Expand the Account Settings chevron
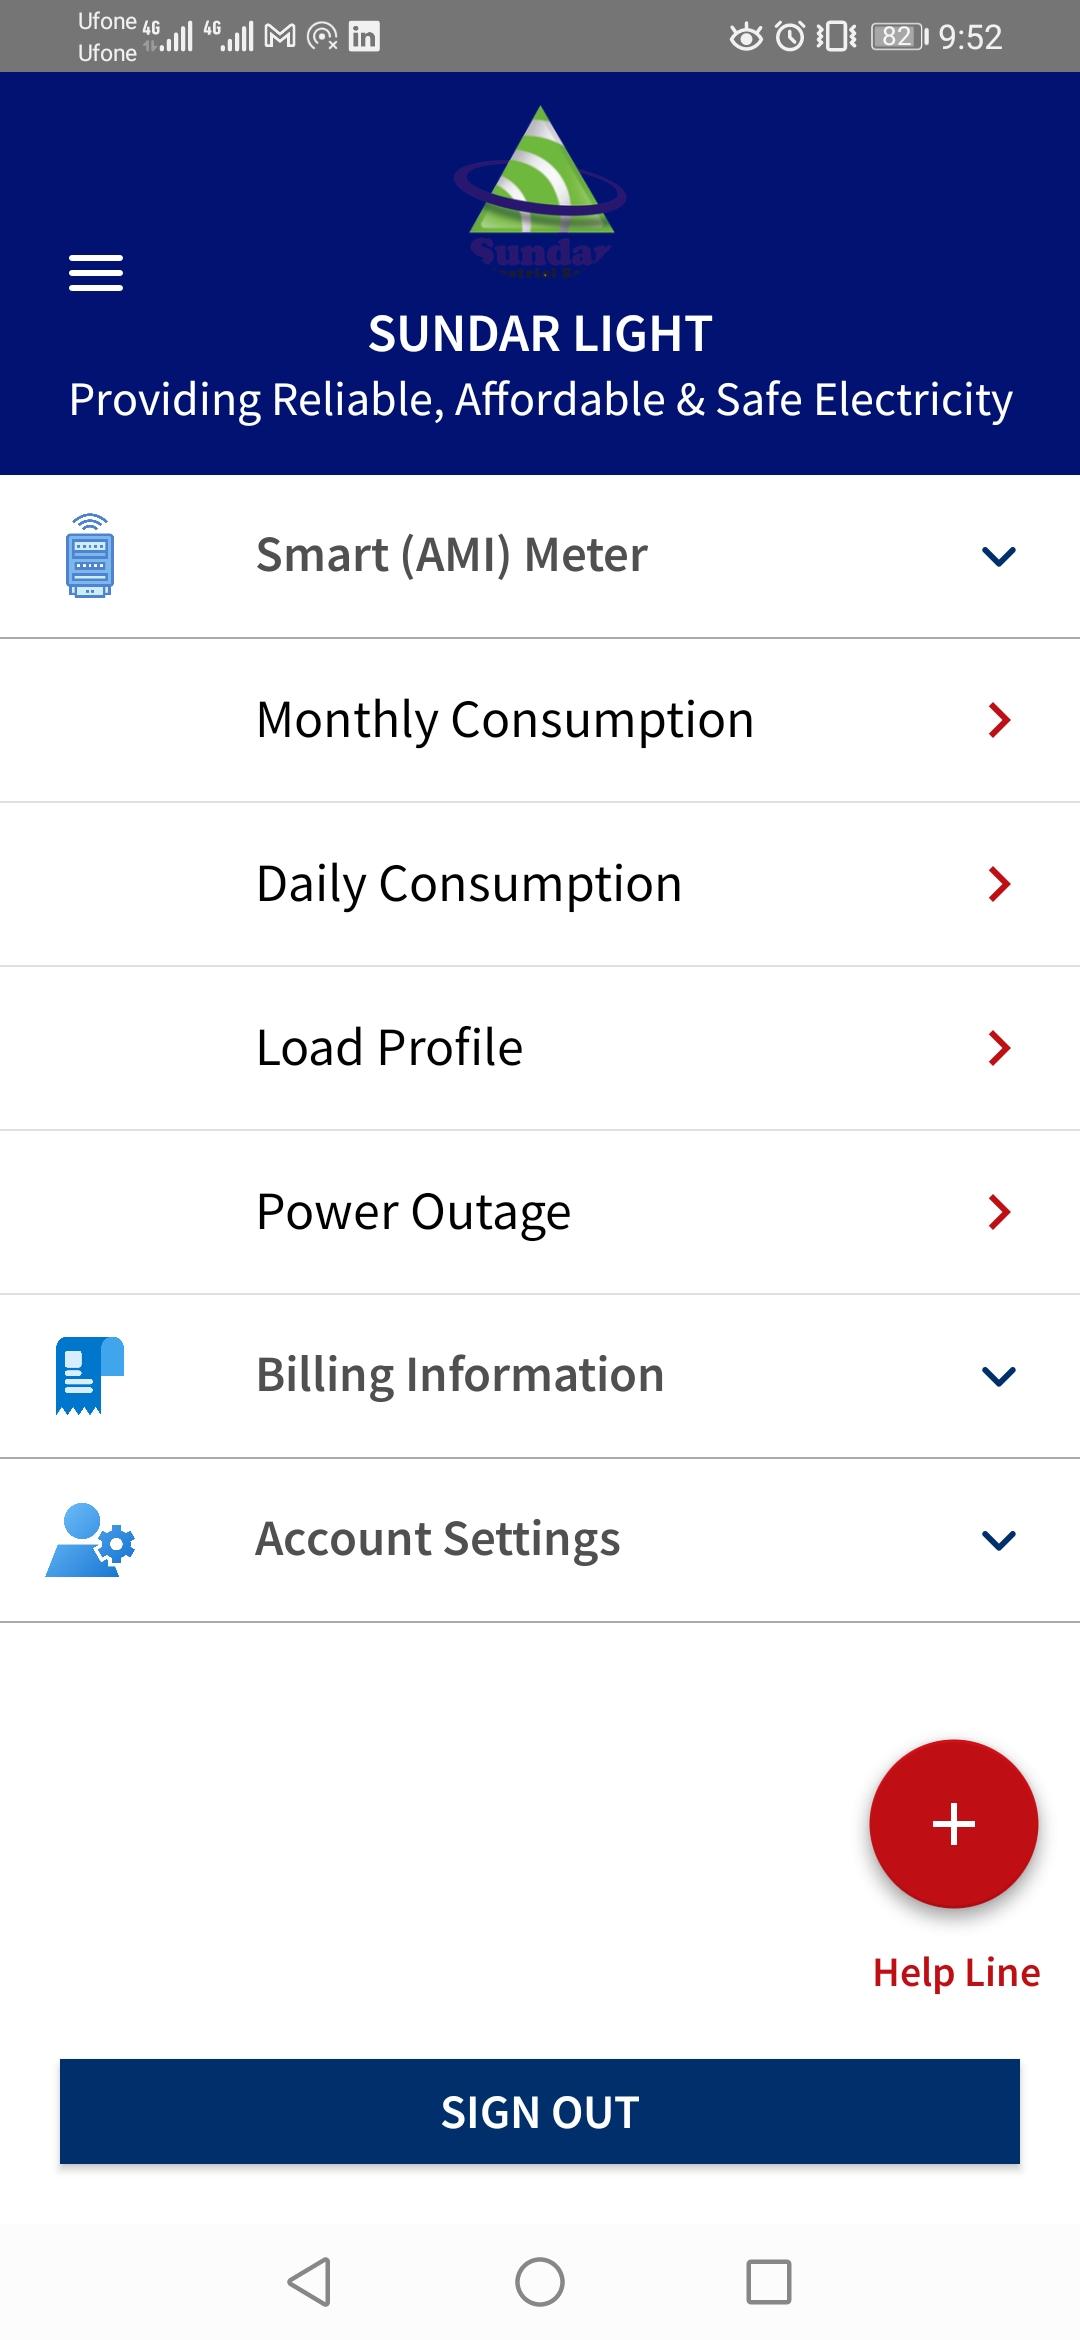Screen dimensions: 1080x2340 pyautogui.click(x=999, y=1540)
